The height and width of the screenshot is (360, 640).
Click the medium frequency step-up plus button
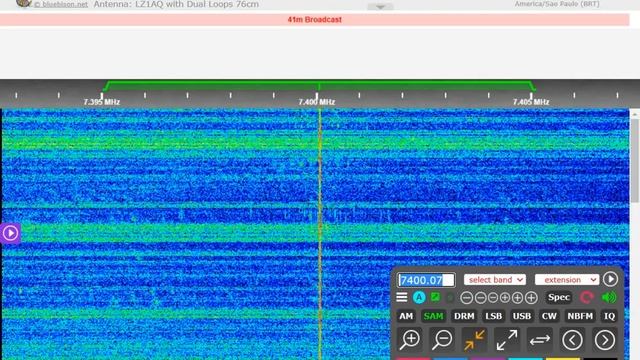click(518, 298)
